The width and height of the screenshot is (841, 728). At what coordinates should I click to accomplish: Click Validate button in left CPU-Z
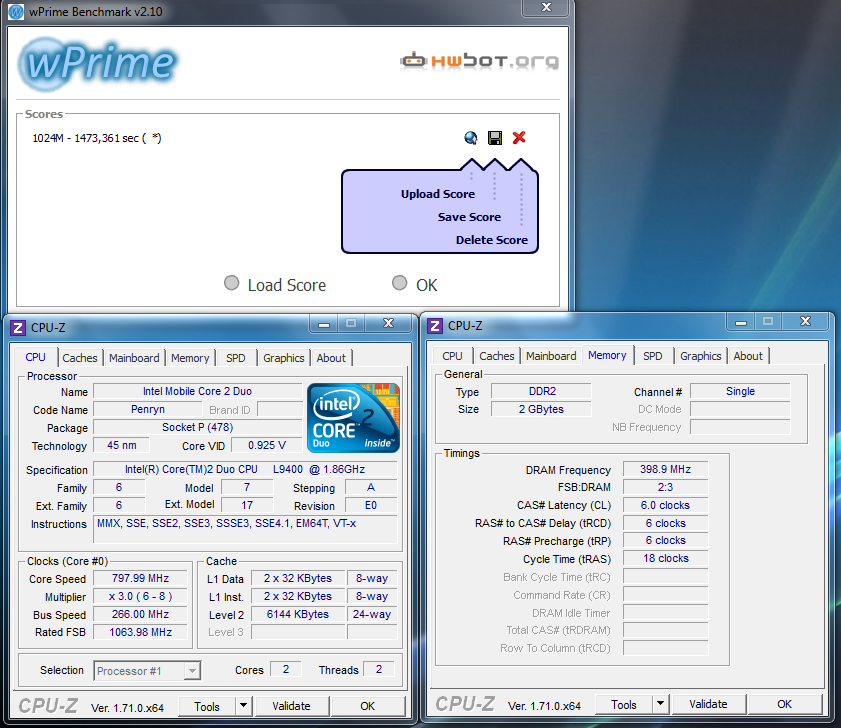pyautogui.click(x=291, y=706)
